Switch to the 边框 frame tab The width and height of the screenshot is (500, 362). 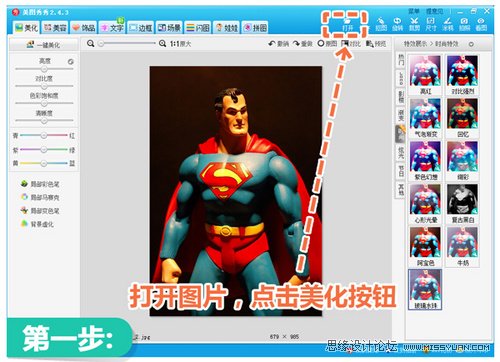point(141,27)
